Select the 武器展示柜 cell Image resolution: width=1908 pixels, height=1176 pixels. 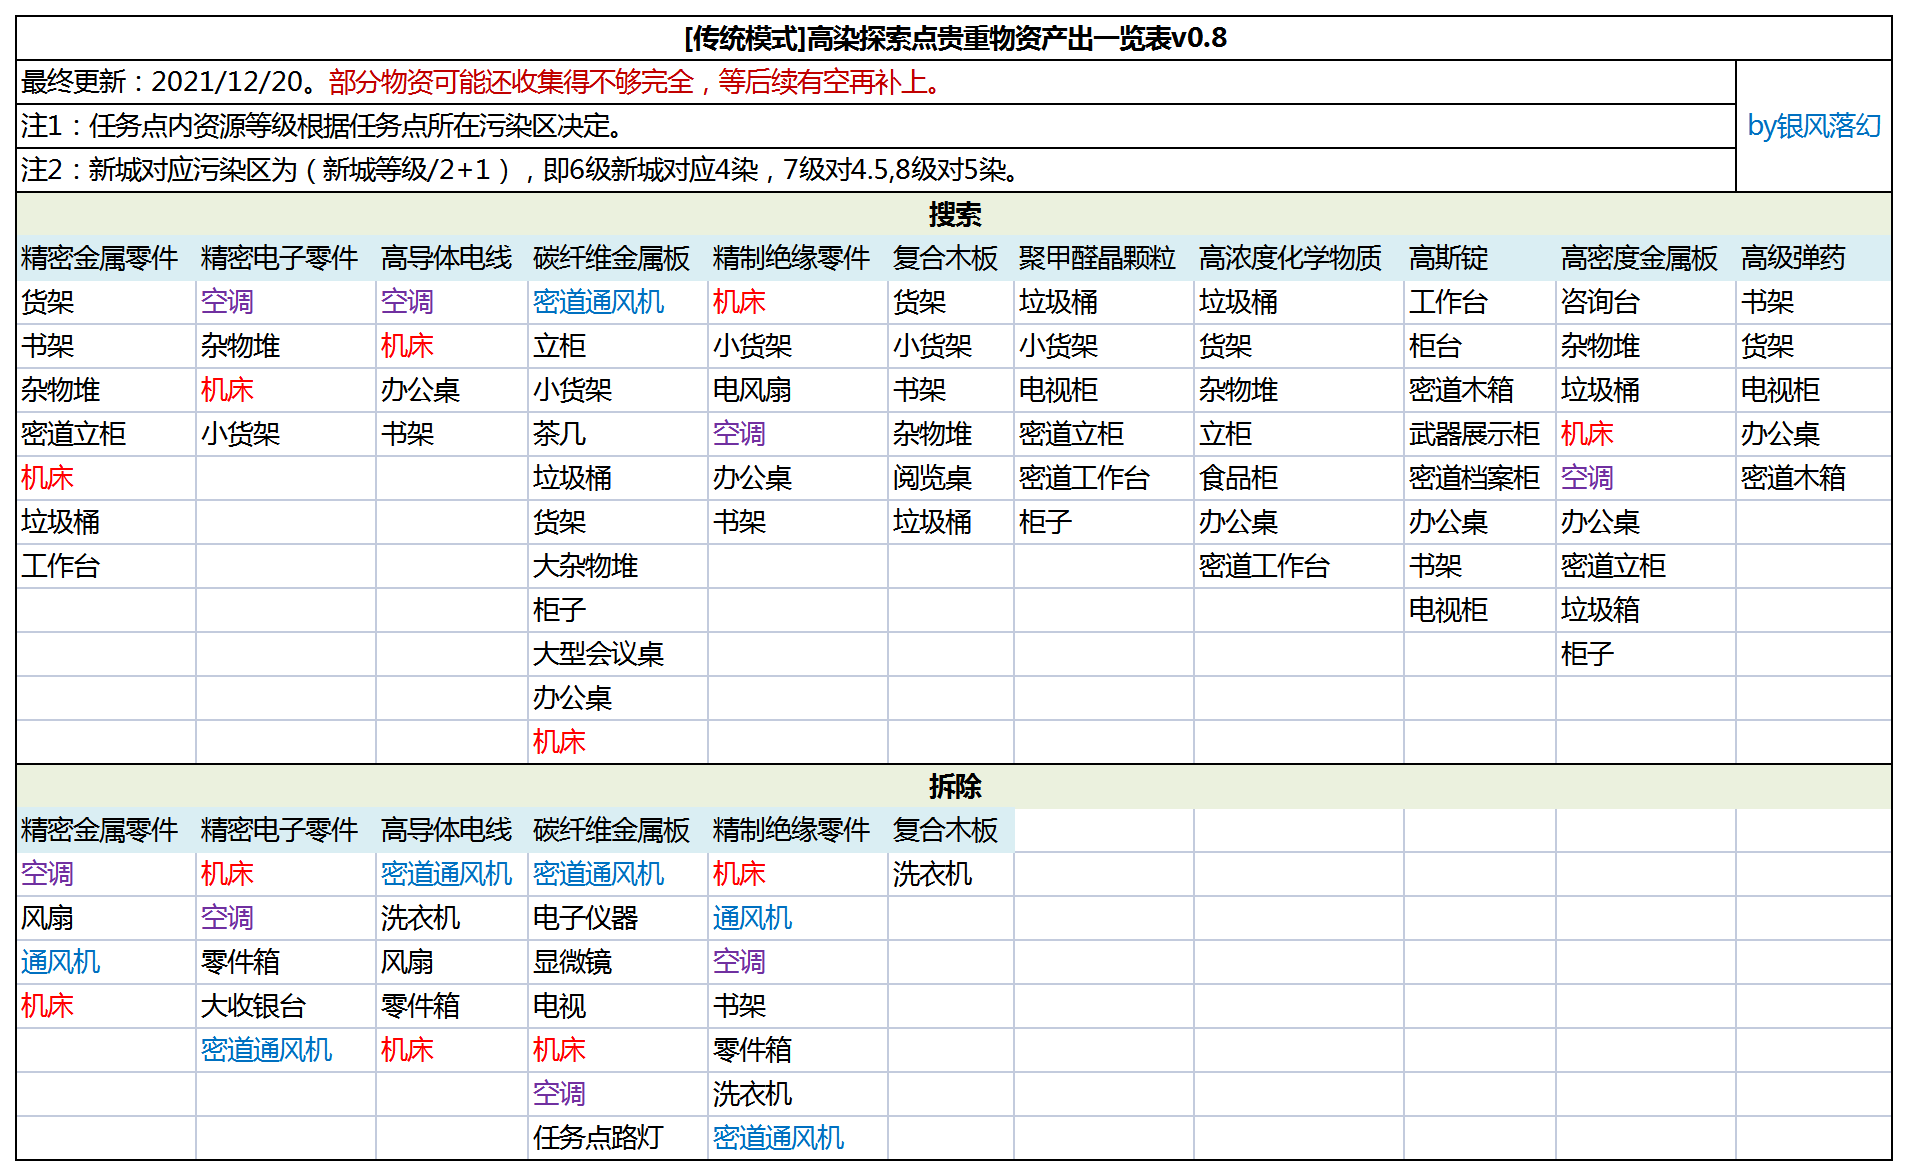1479,434
